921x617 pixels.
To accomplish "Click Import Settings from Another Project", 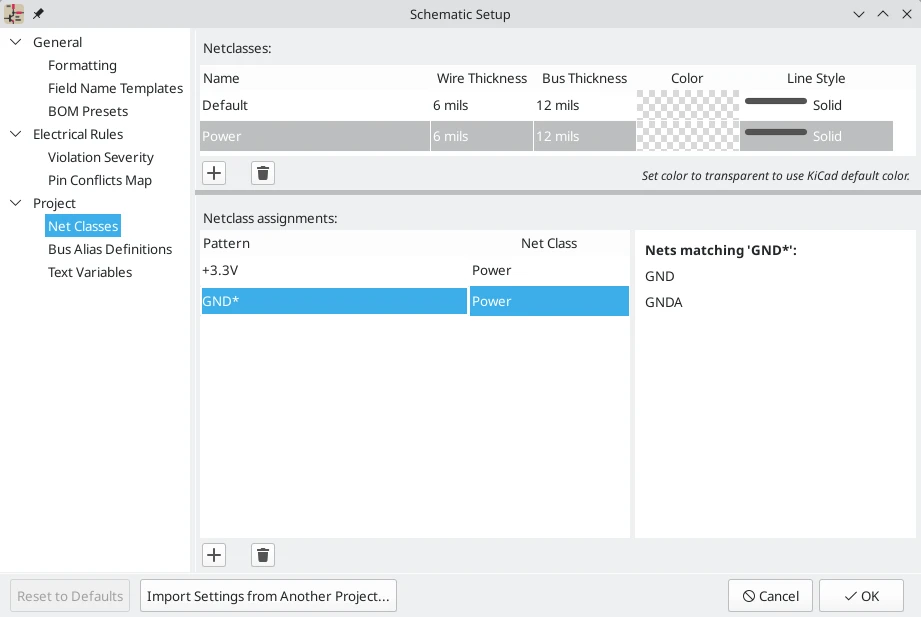I will point(268,596).
